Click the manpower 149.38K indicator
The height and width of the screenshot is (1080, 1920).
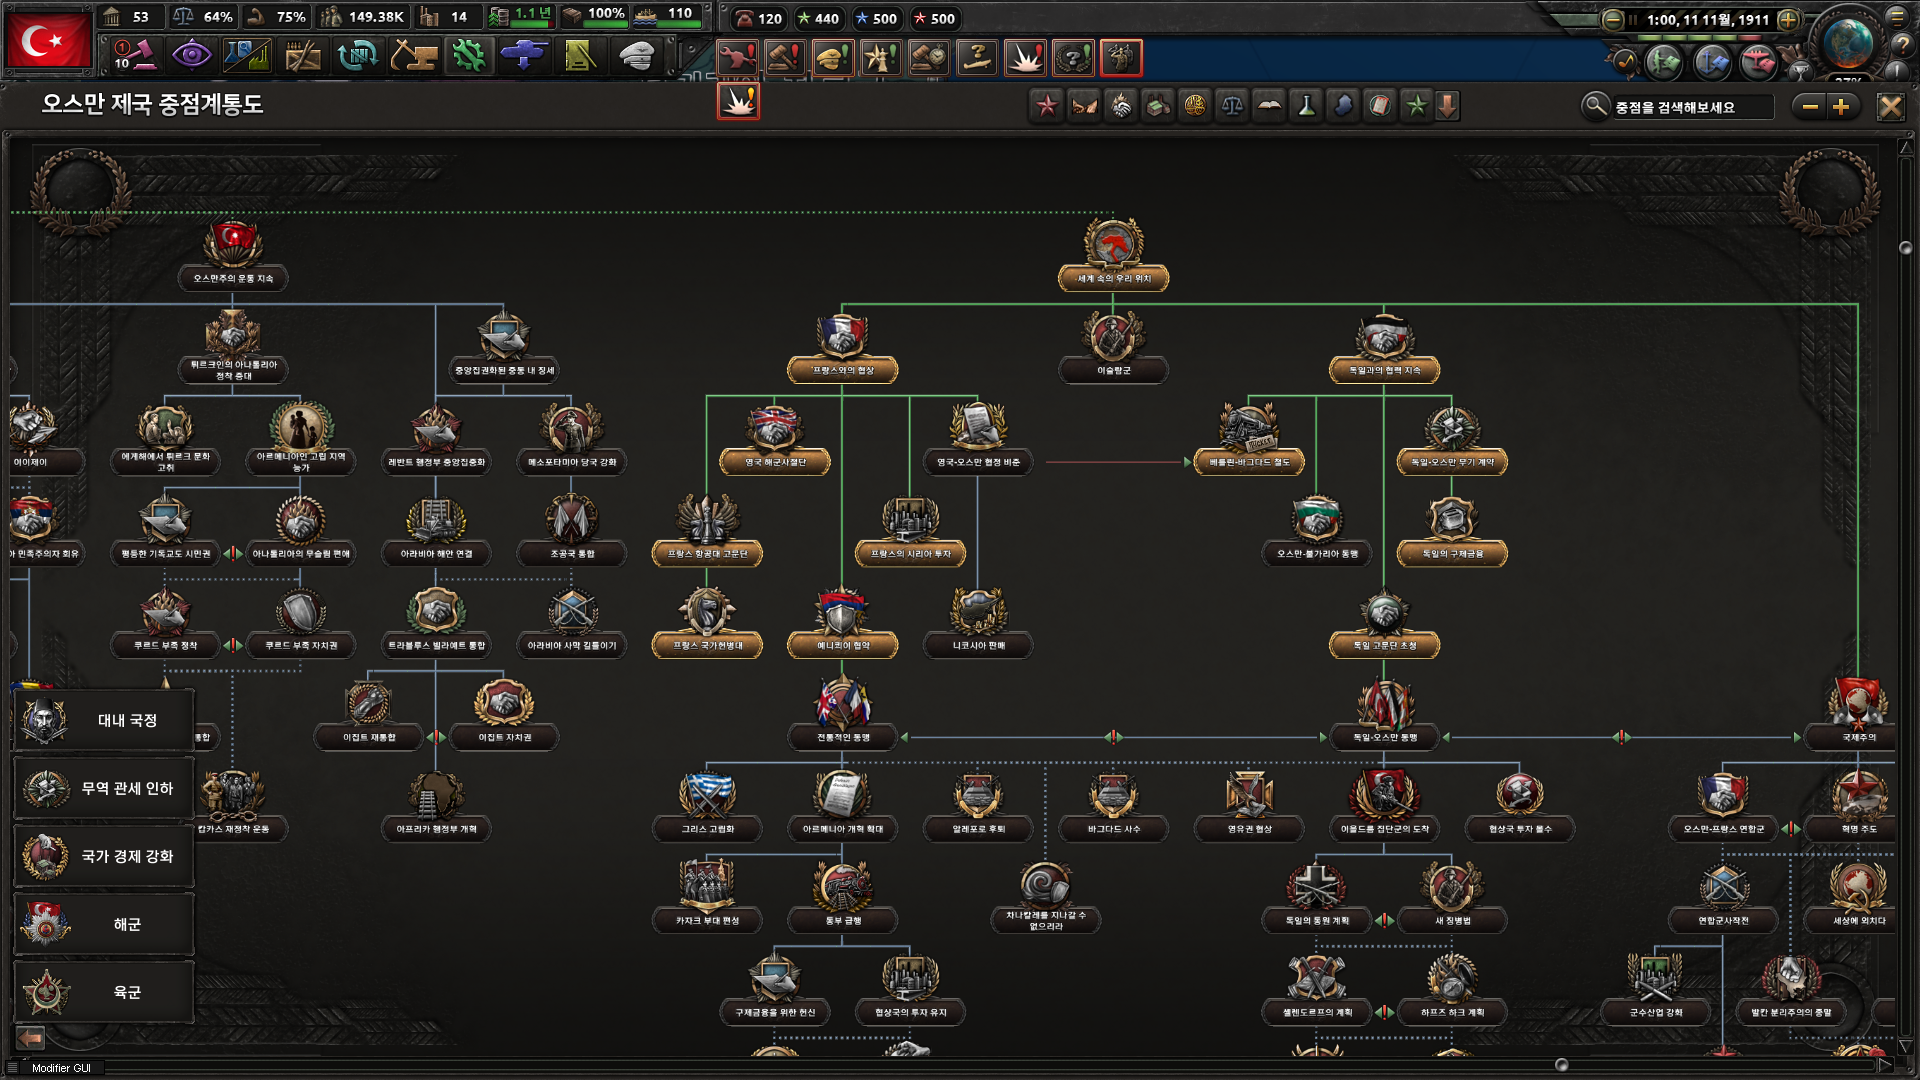362,17
